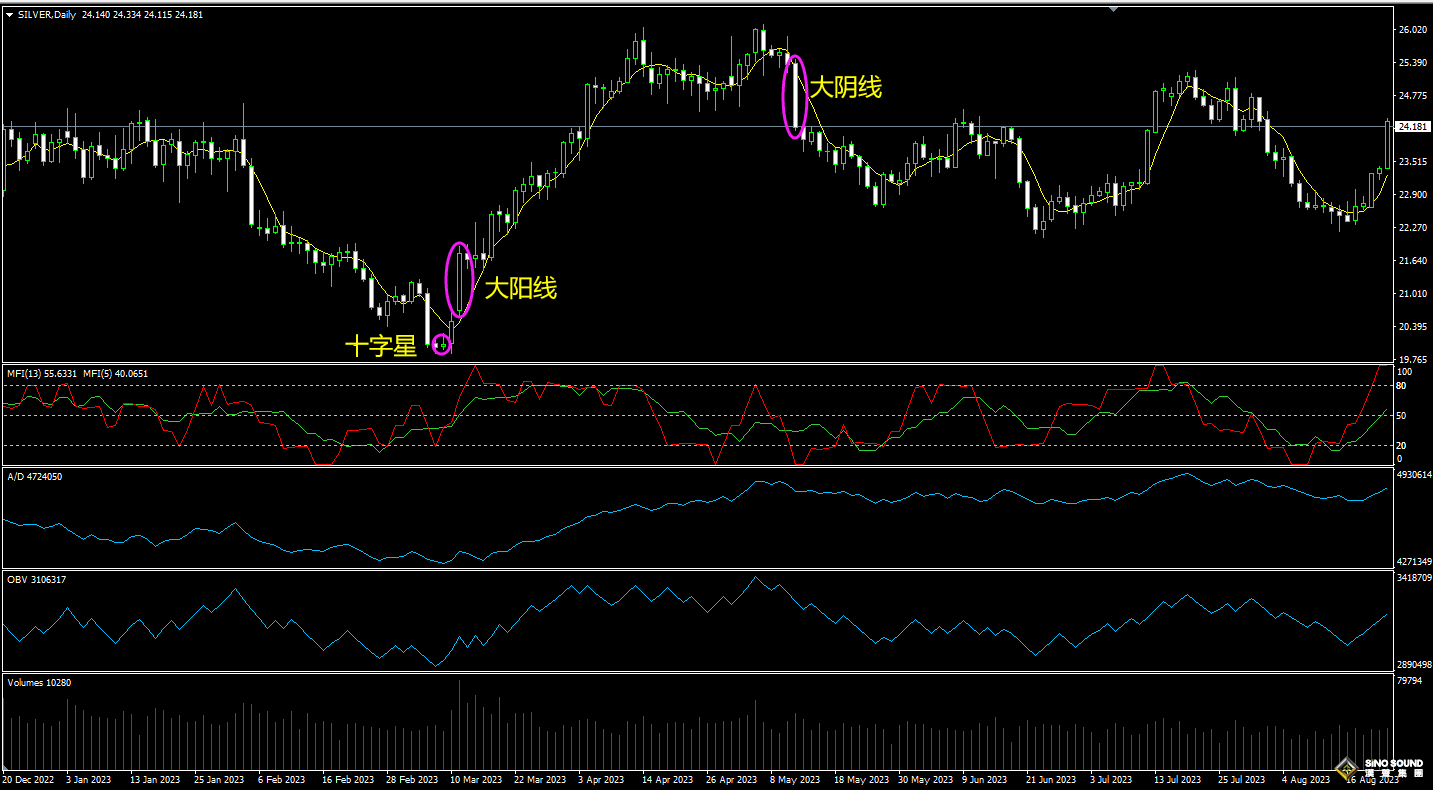Click the A/D indicator label
The height and width of the screenshot is (790, 1433).
(34, 477)
